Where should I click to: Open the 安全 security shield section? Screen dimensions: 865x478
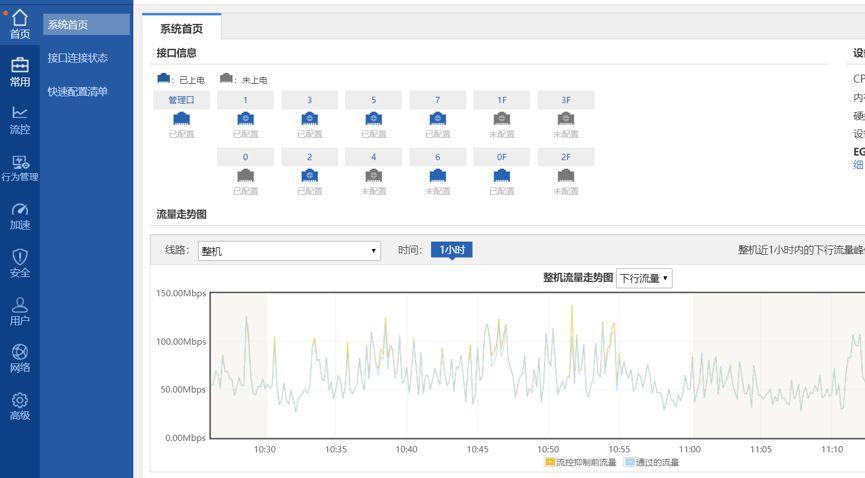point(20,264)
